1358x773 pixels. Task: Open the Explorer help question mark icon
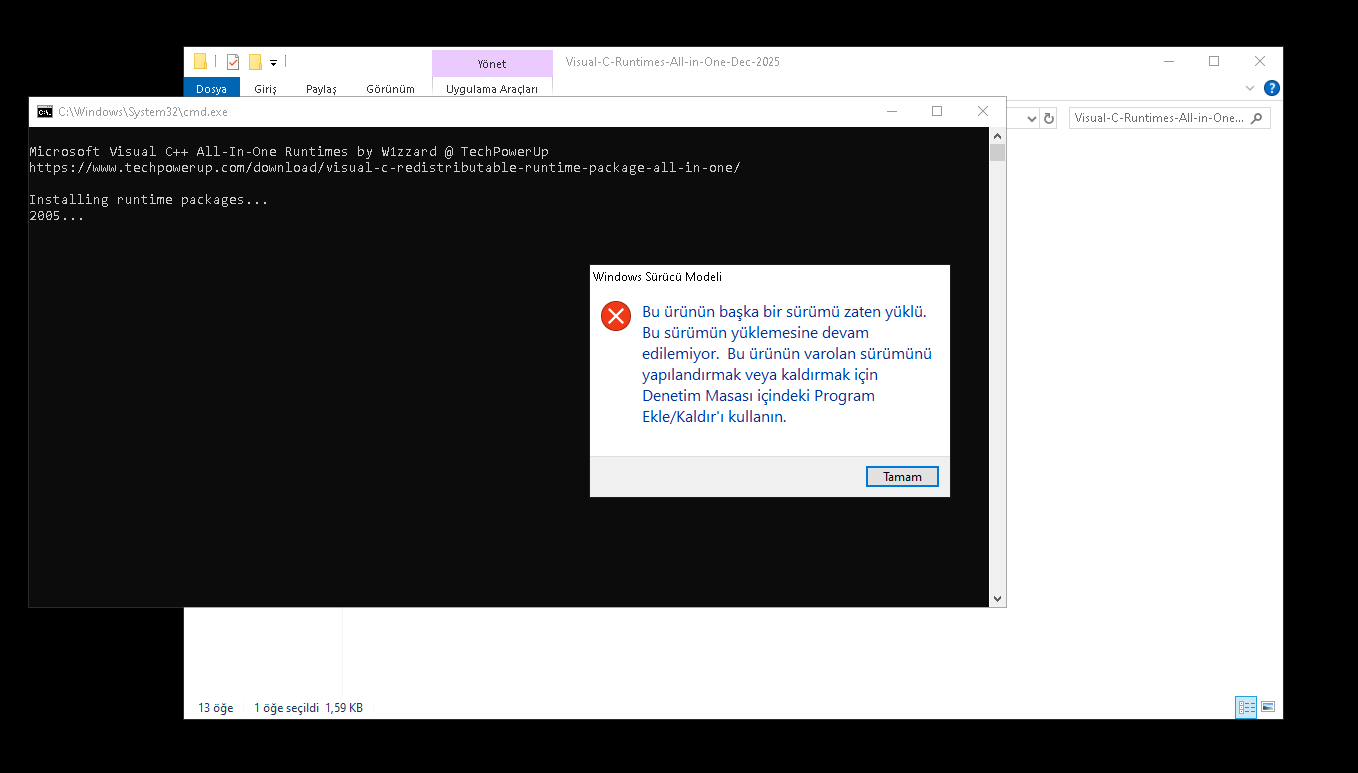1271,88
